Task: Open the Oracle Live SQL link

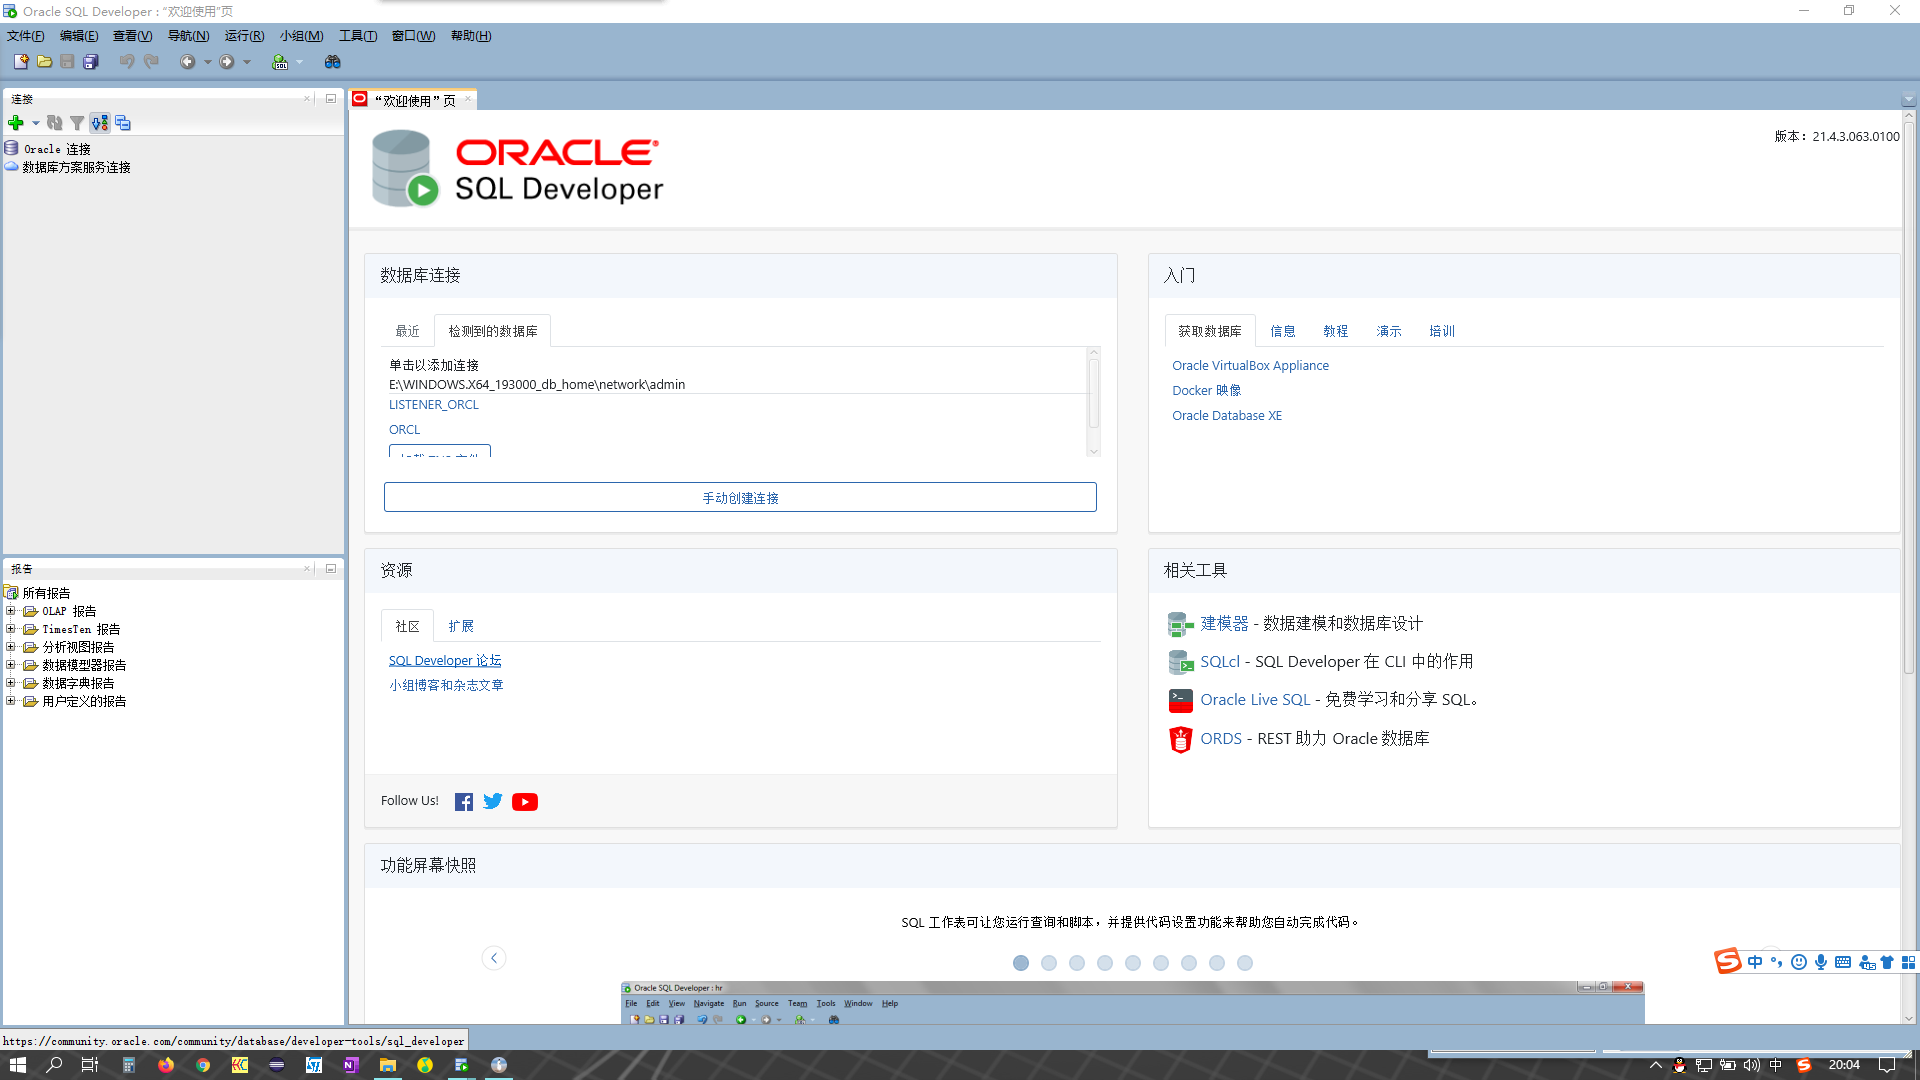Action: [1255, 699]
